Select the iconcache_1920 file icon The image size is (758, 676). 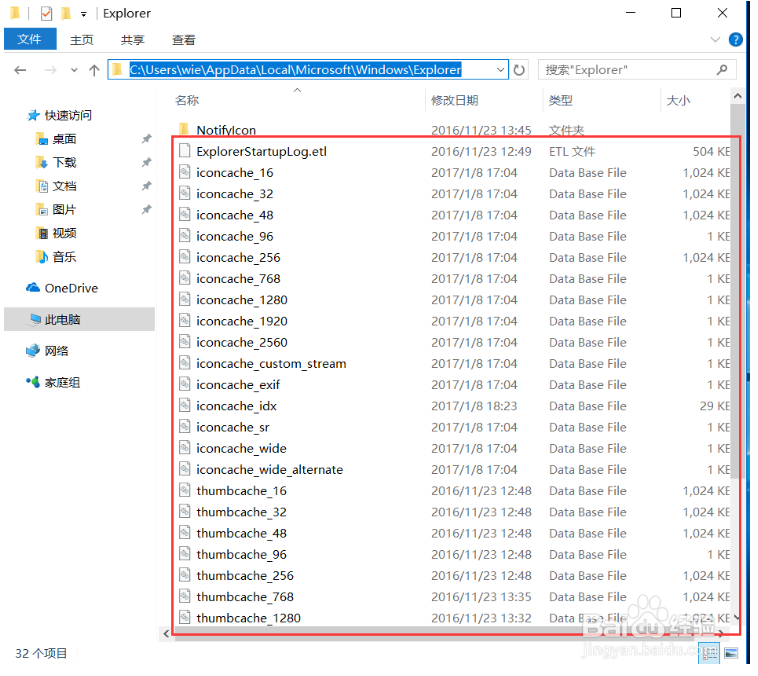pos(184,321)
